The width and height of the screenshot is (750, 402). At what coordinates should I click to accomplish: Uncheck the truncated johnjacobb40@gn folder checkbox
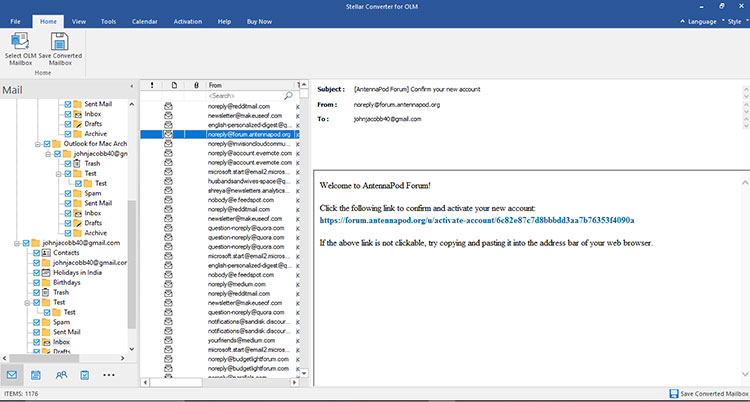[x=57, y=154]
